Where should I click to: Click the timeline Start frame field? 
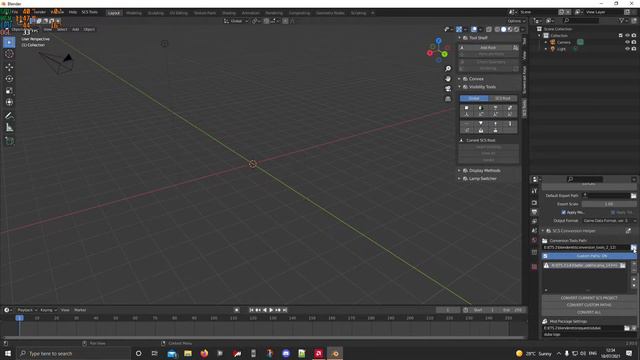[484, 310]
